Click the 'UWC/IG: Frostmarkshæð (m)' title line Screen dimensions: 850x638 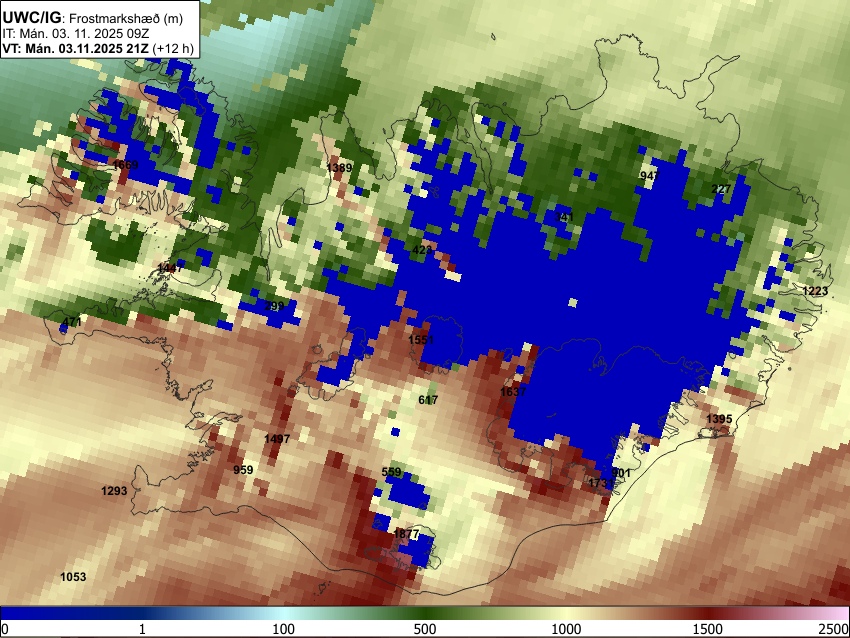93,18
